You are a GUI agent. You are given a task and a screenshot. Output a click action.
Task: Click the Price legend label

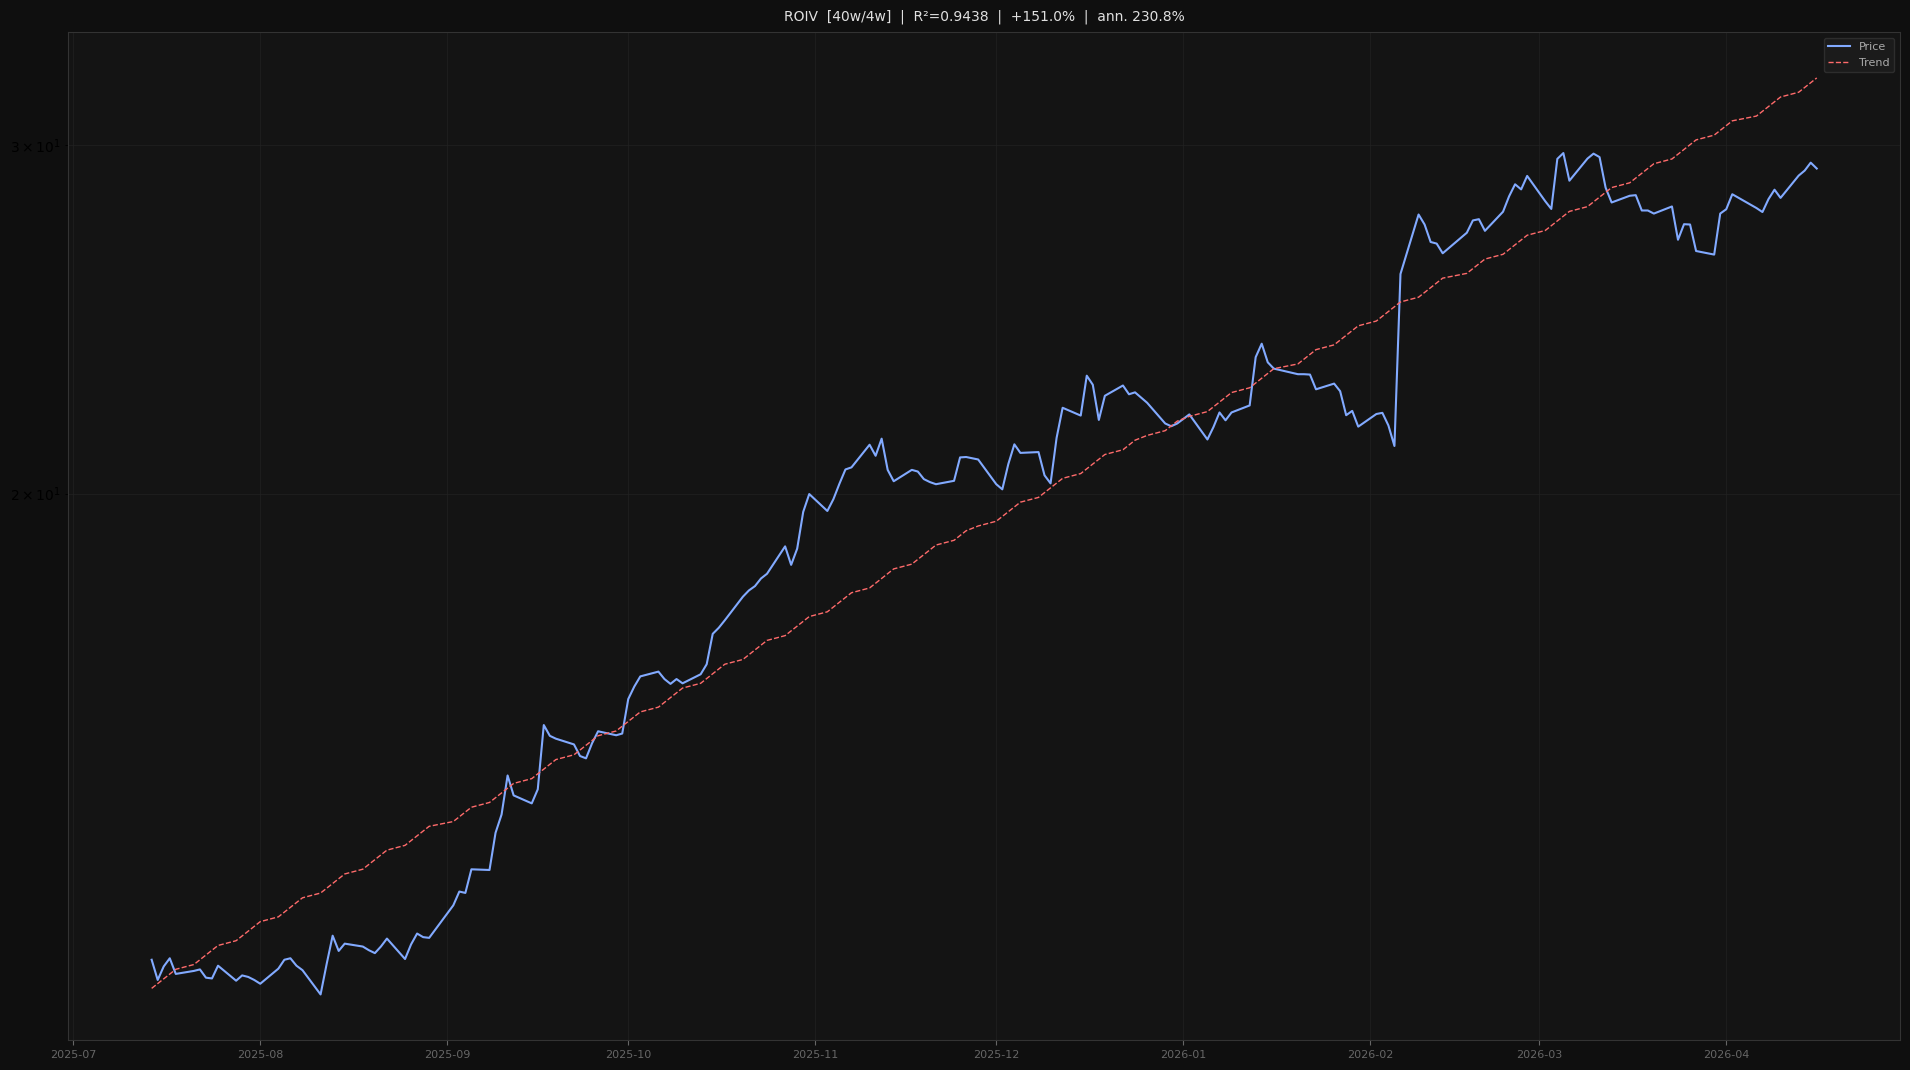point(1871,47)
